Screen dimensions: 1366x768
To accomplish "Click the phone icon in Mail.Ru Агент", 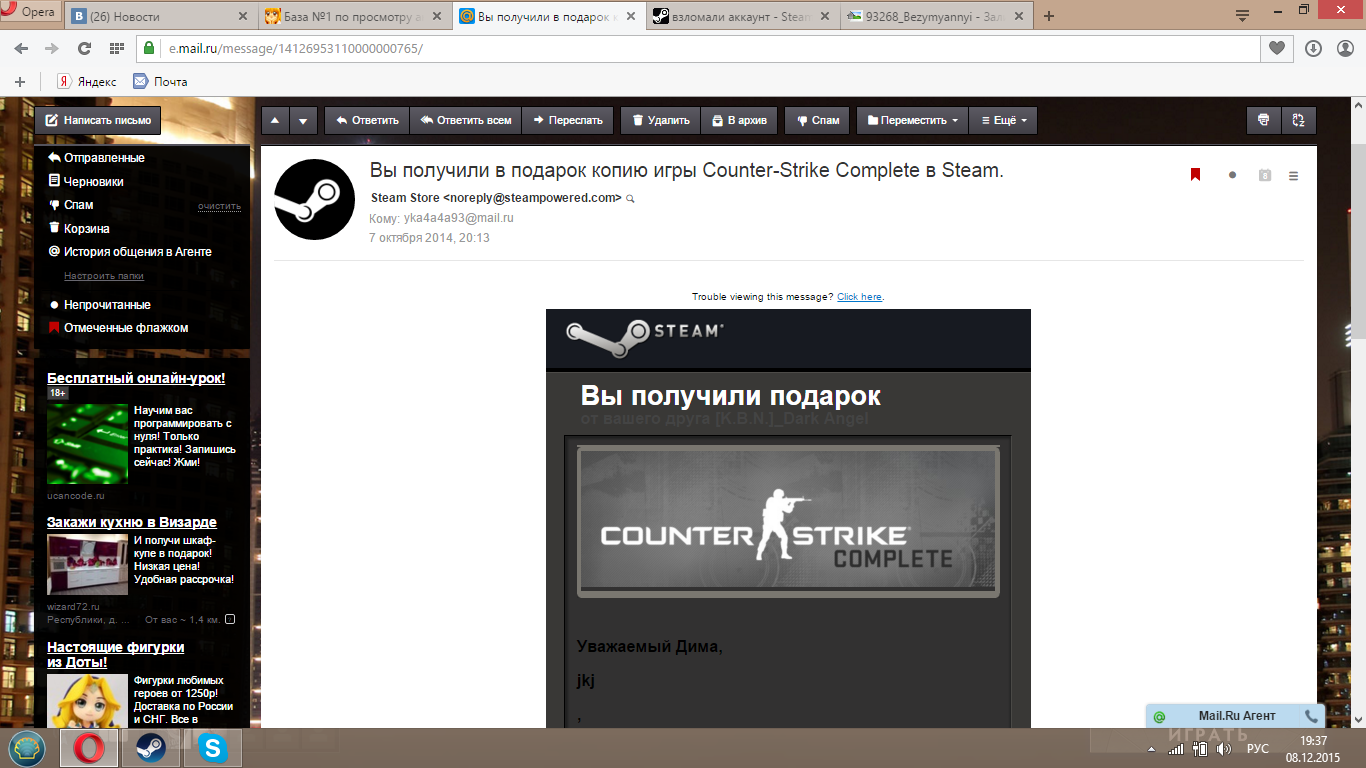I will pos(1311,716).
